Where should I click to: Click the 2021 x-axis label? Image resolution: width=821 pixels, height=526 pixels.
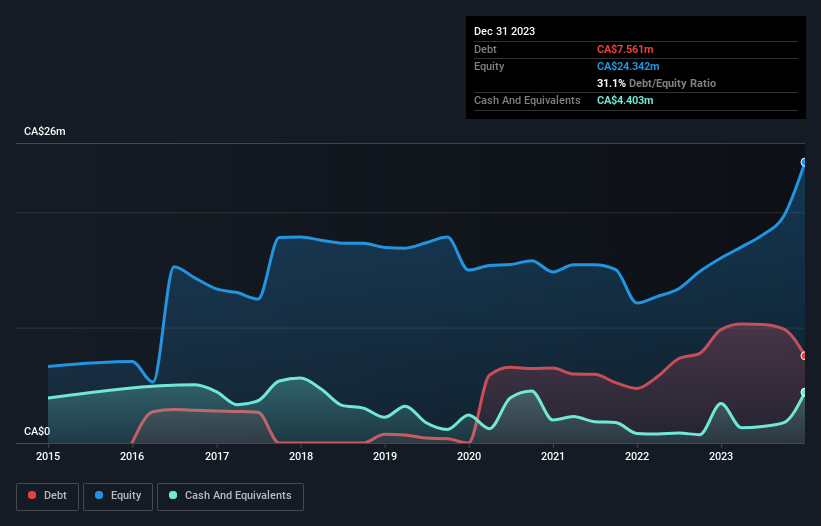click(x=553, y=456)
